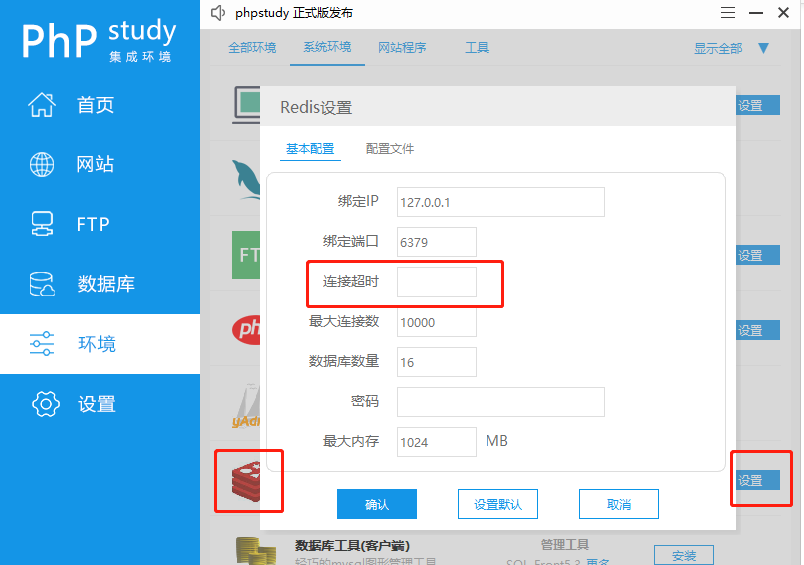Image resolution: width=804 pixels, height=565 pixels.
Task: Cancel the Redis dialog with 取消
Action: pyautogui.click(x=619, y=504)
